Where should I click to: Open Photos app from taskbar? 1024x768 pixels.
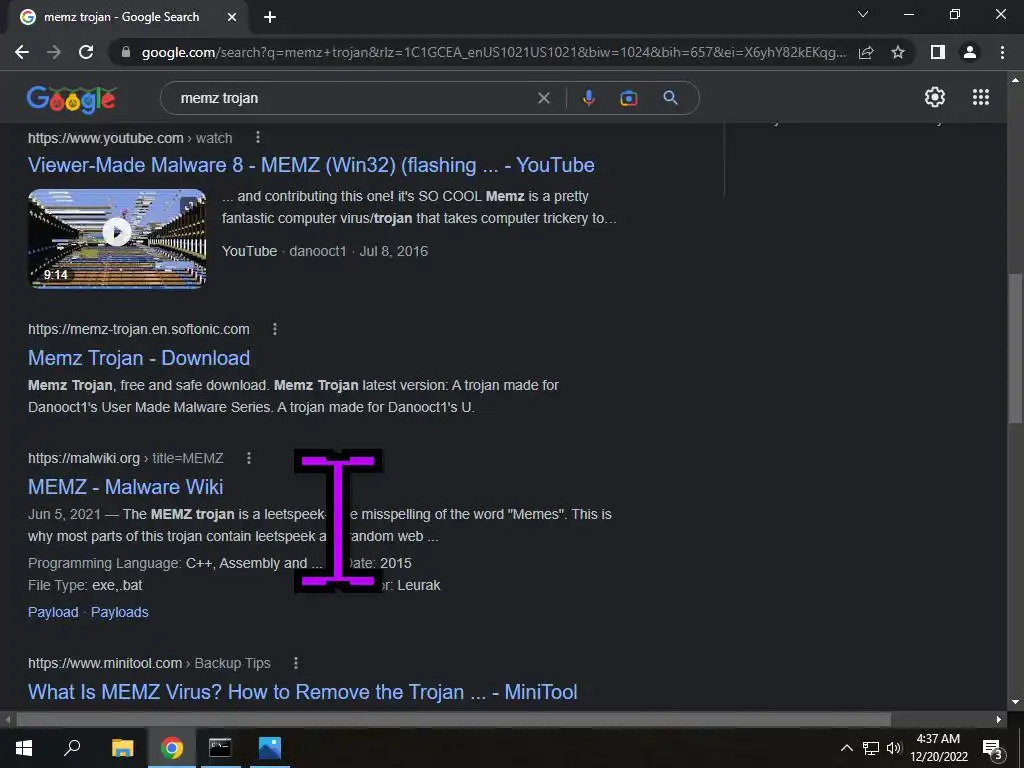click(x=269, y=748)
